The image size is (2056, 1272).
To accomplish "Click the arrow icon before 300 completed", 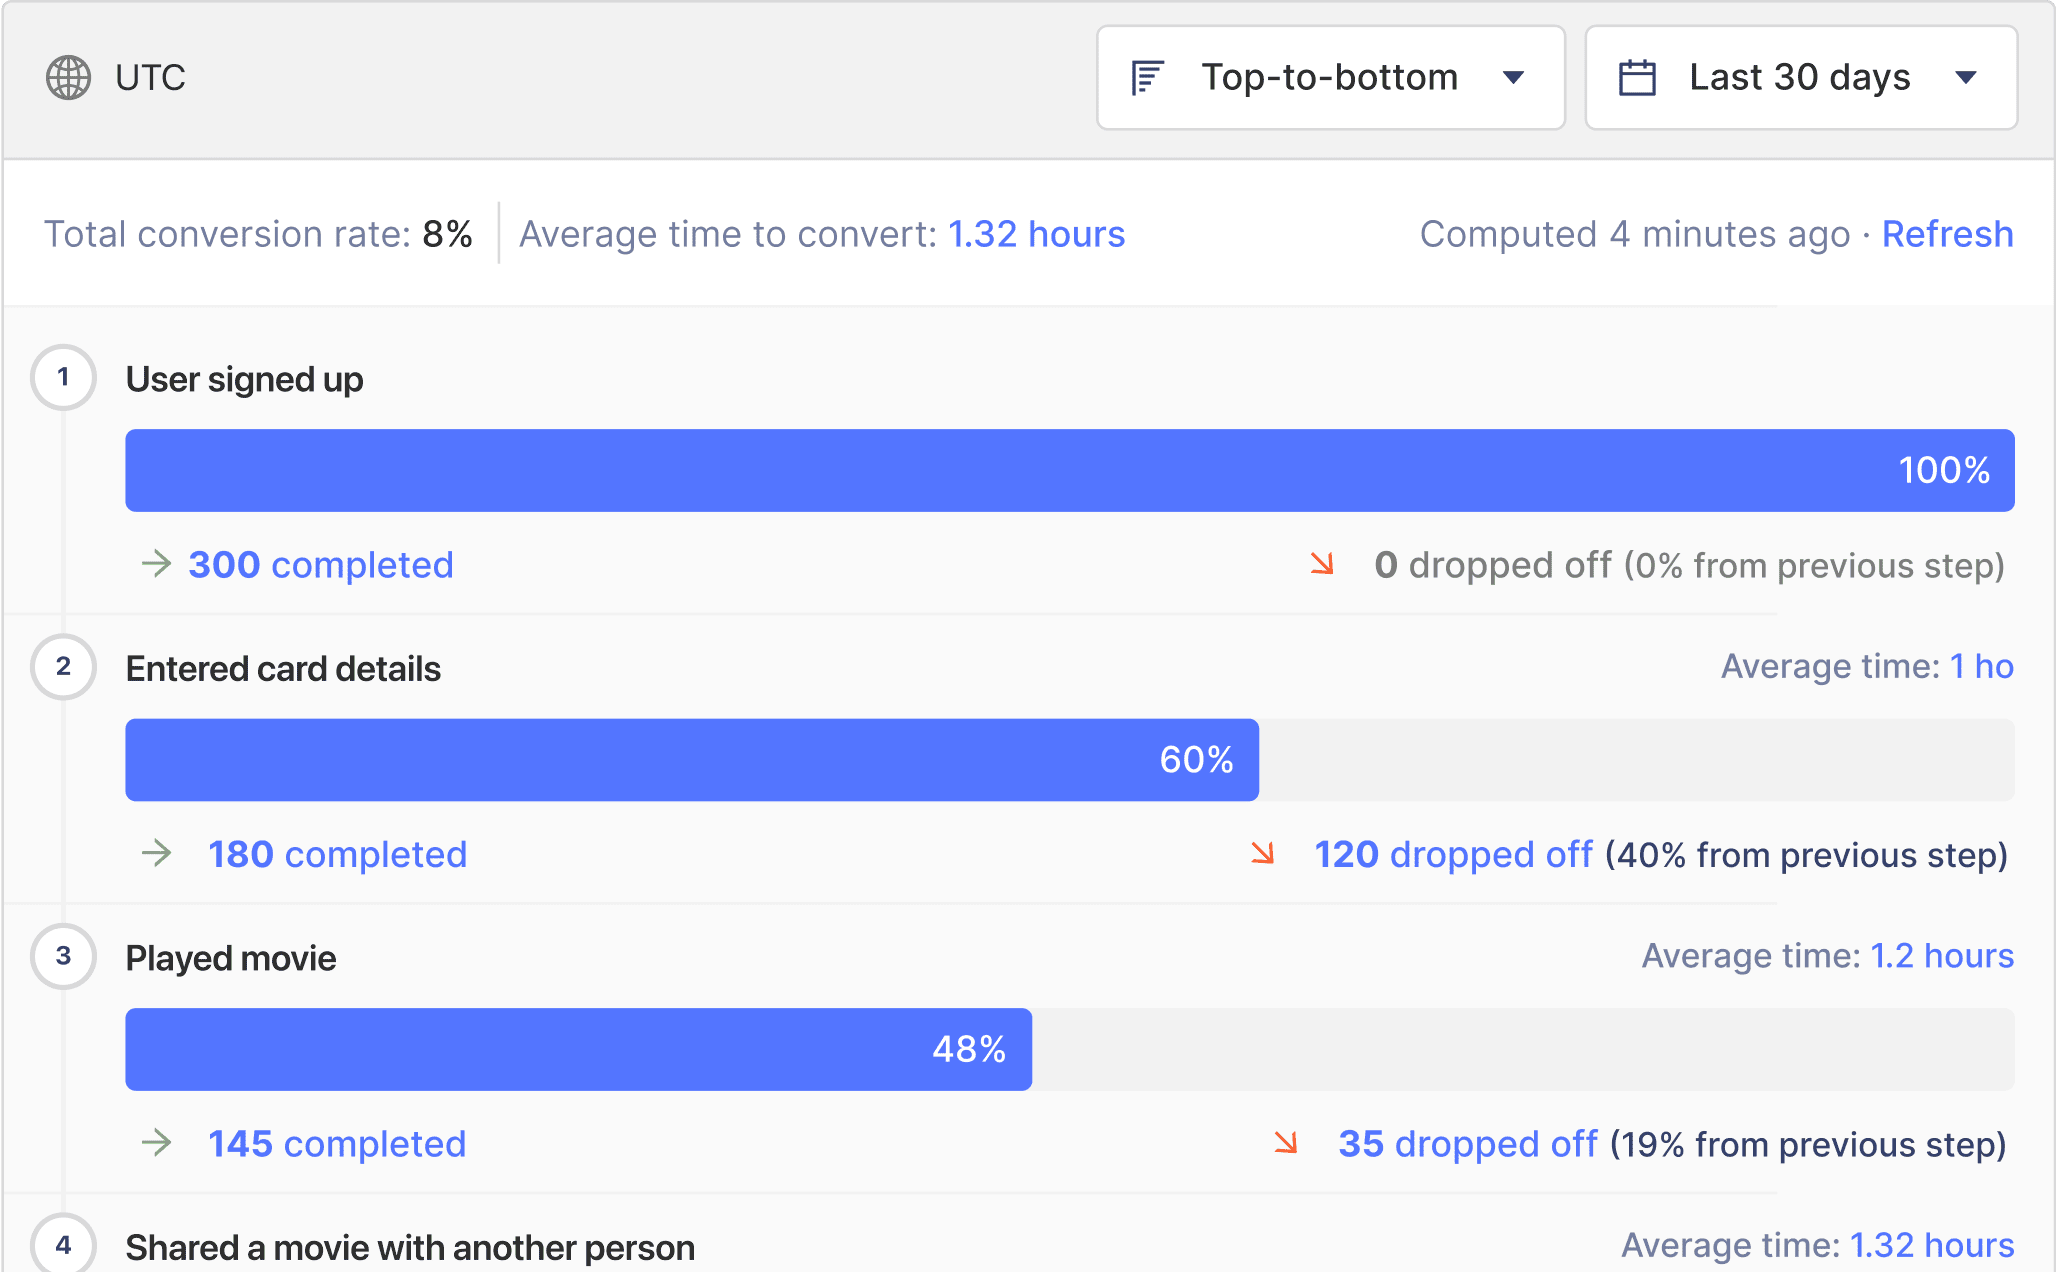I will click(x=156, y=564).
